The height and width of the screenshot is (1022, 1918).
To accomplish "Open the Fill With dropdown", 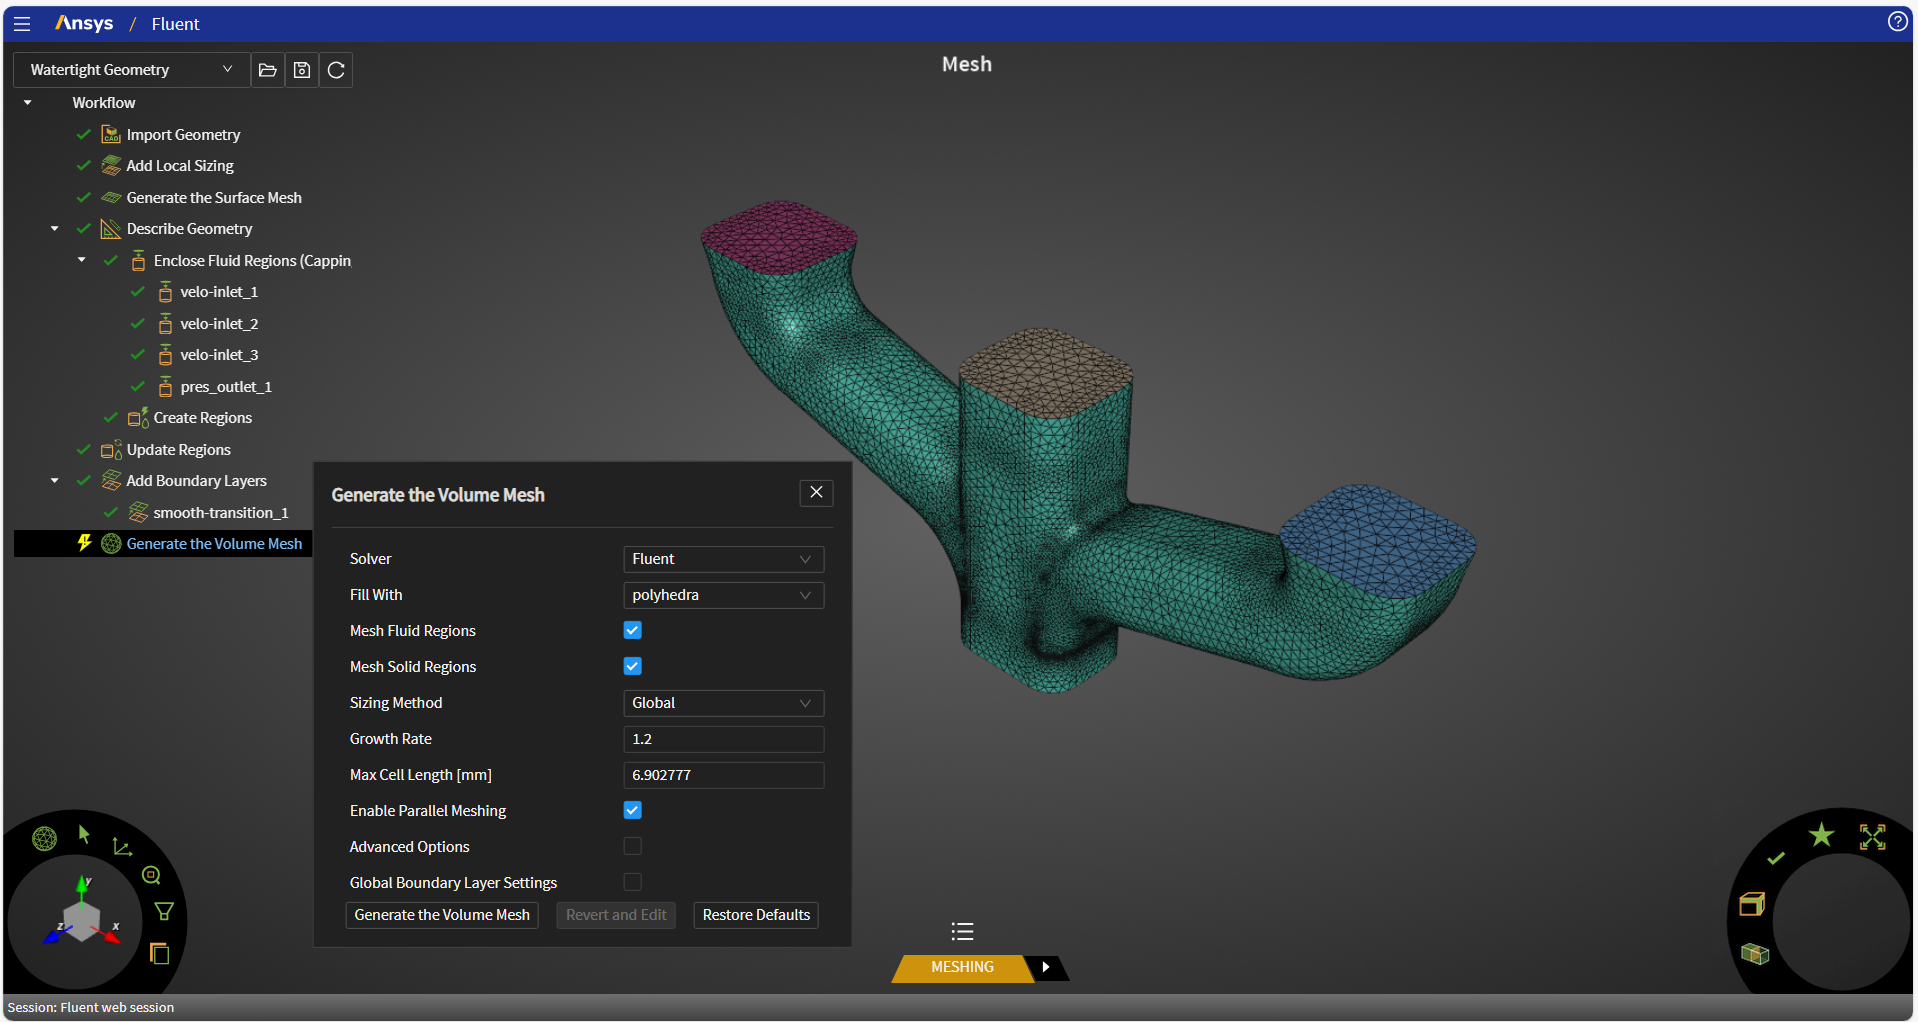I will (x=723, y=595).
